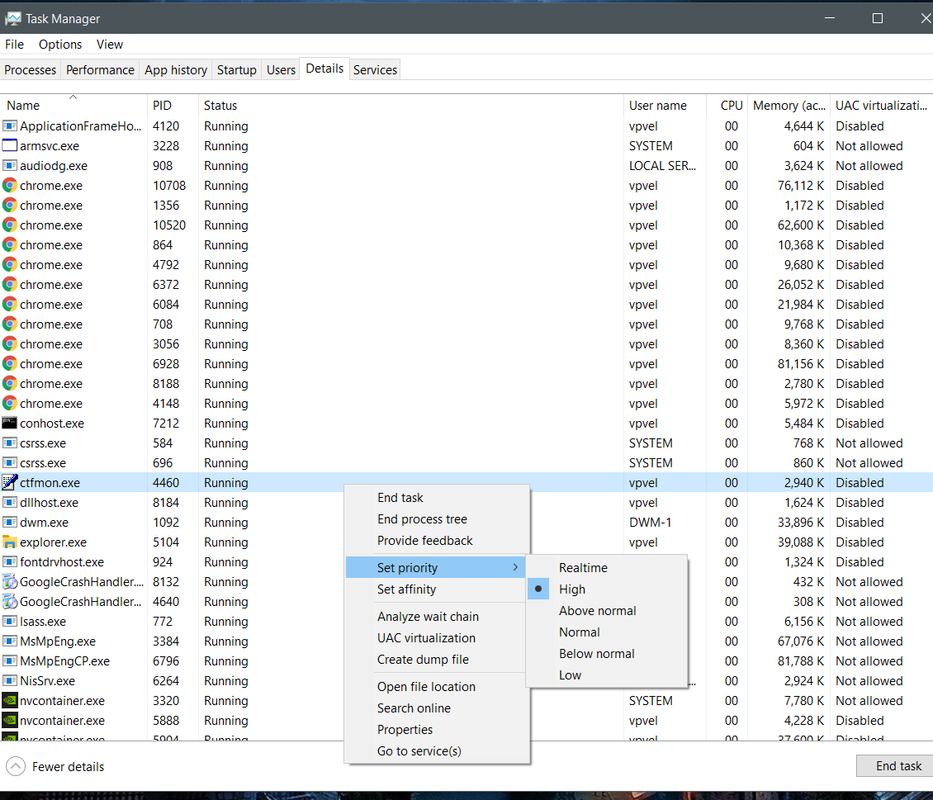933x800 pixels.
Task: Click the ctfmon.exe pen icon
Action: coord(10,482)
